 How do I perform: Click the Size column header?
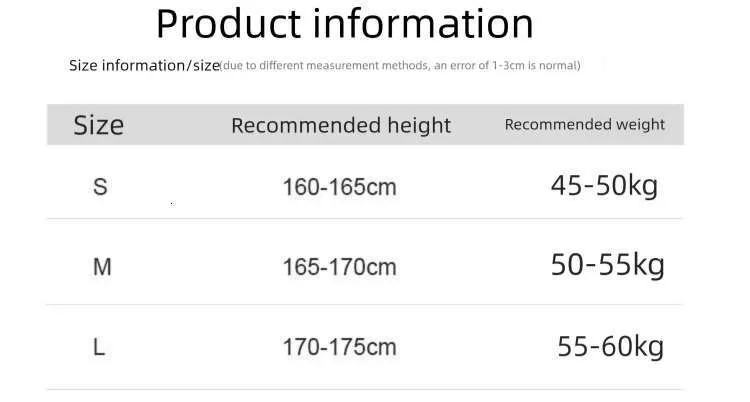click(98, 125)
